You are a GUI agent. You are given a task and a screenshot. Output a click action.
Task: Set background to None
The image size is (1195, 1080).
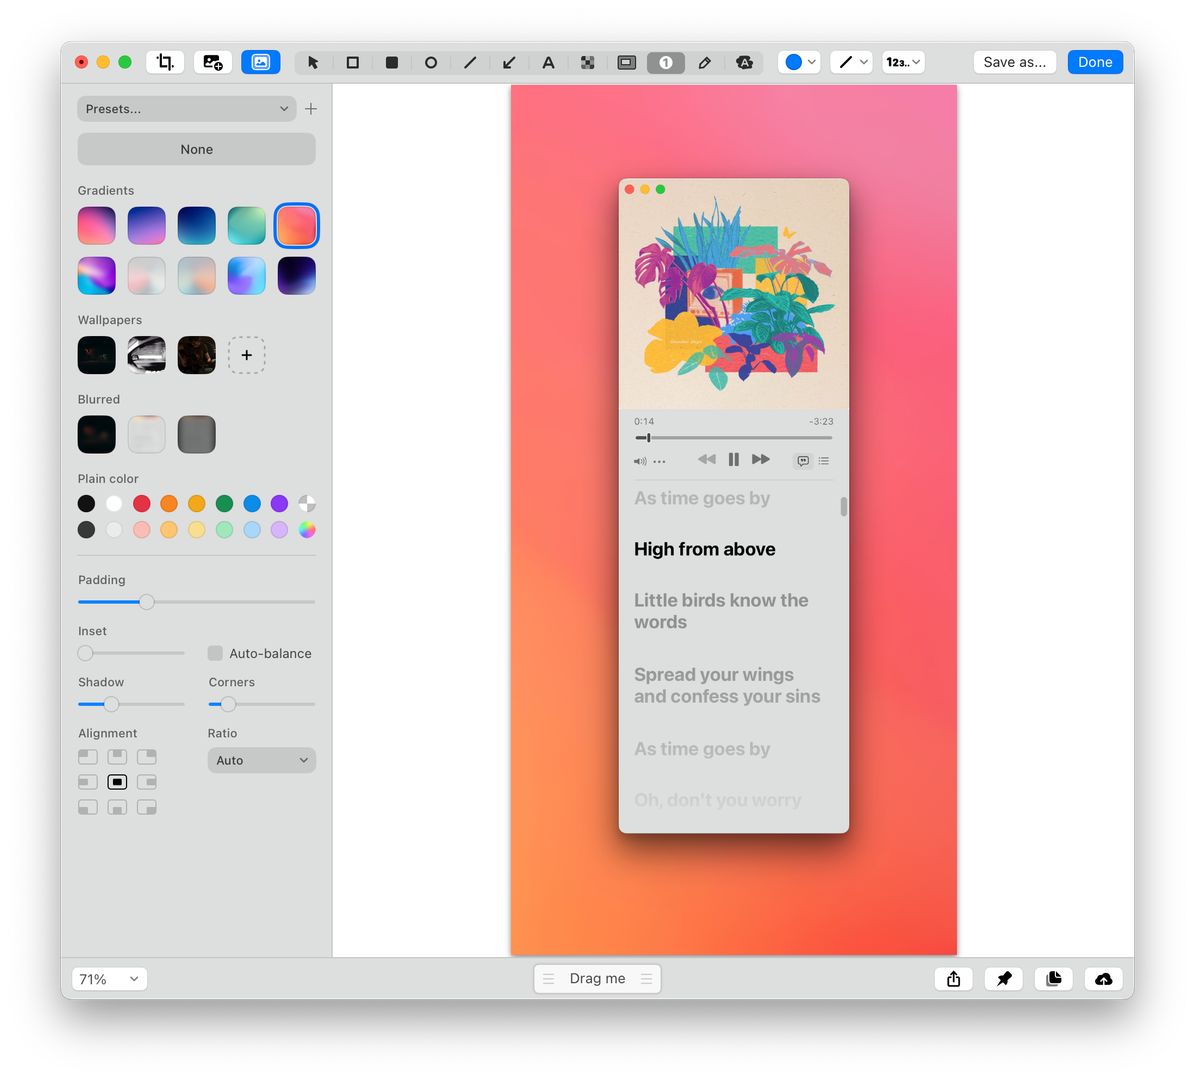click(196, 149)
